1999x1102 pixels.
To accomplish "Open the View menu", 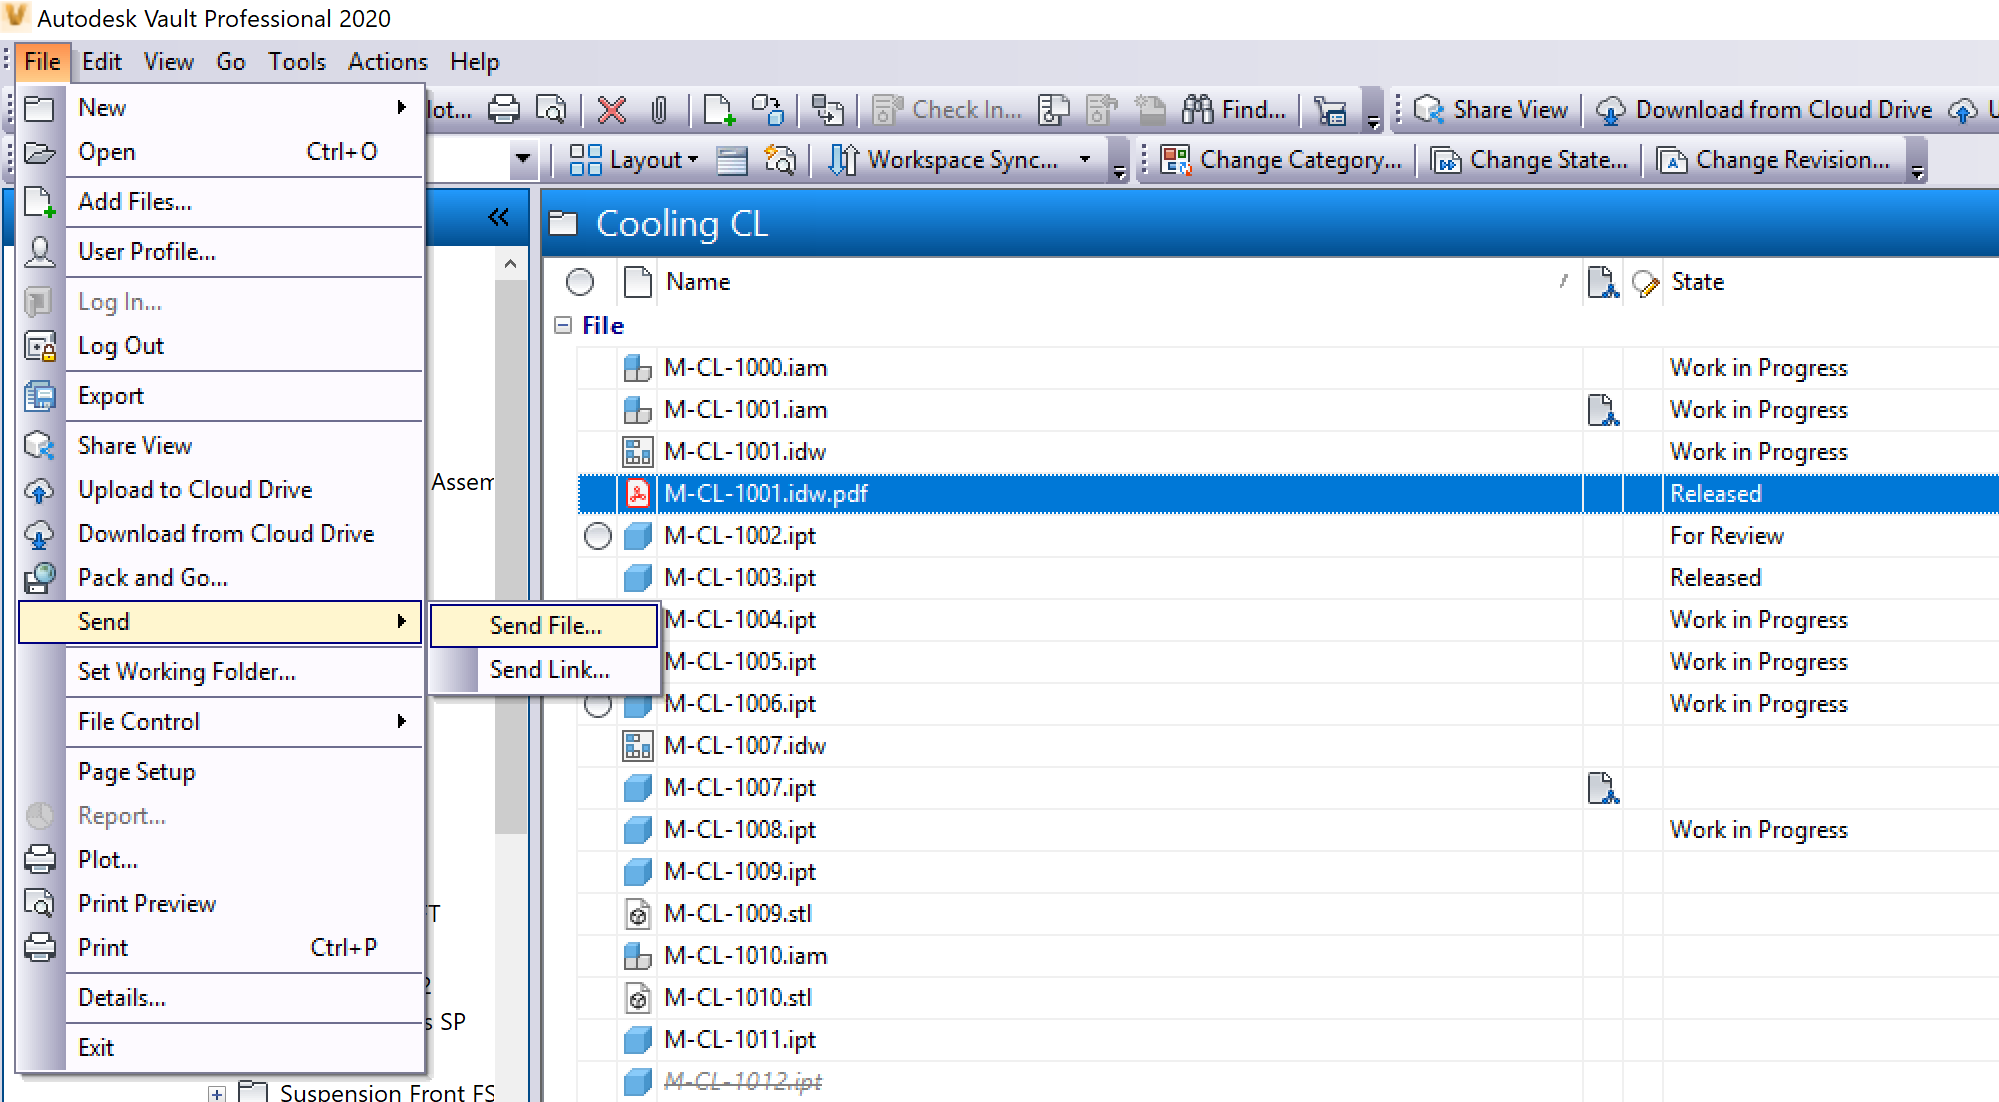I will pos(168,62).
